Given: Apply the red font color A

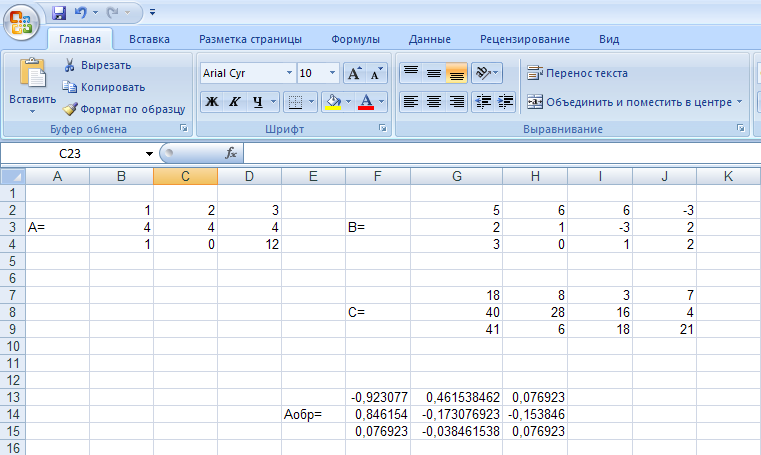Looking at the screenshot, I should pos(366,102).
